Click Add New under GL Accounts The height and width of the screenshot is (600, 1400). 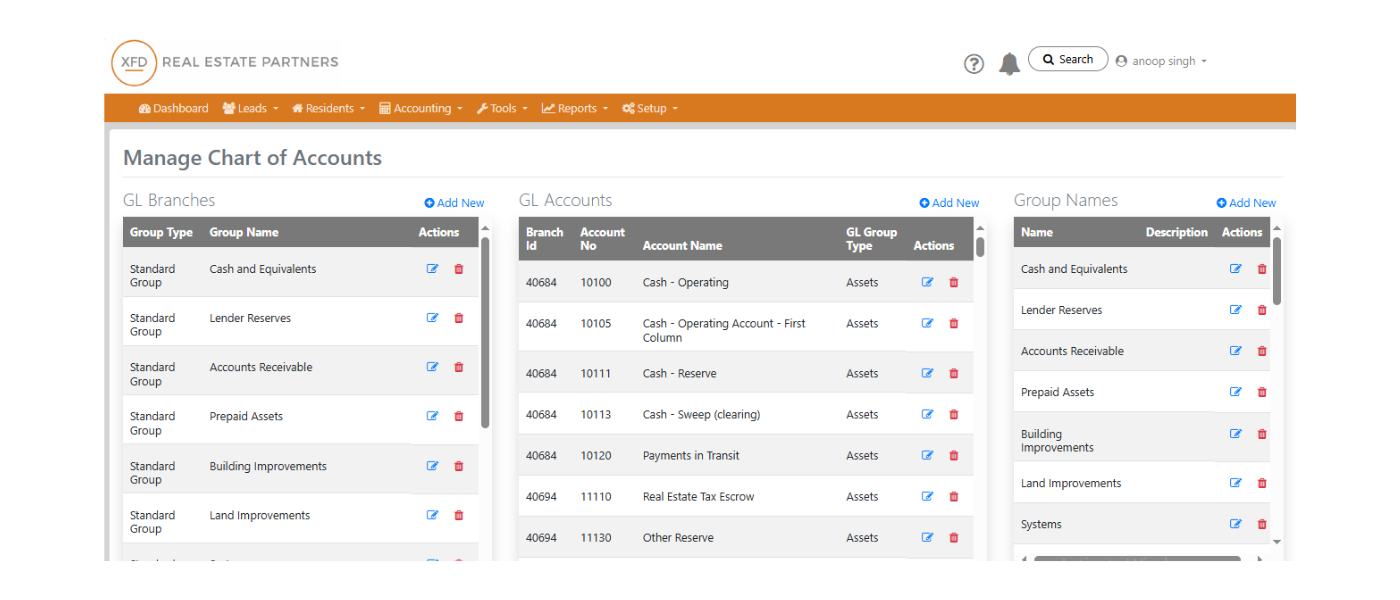(x=949, y=203)
